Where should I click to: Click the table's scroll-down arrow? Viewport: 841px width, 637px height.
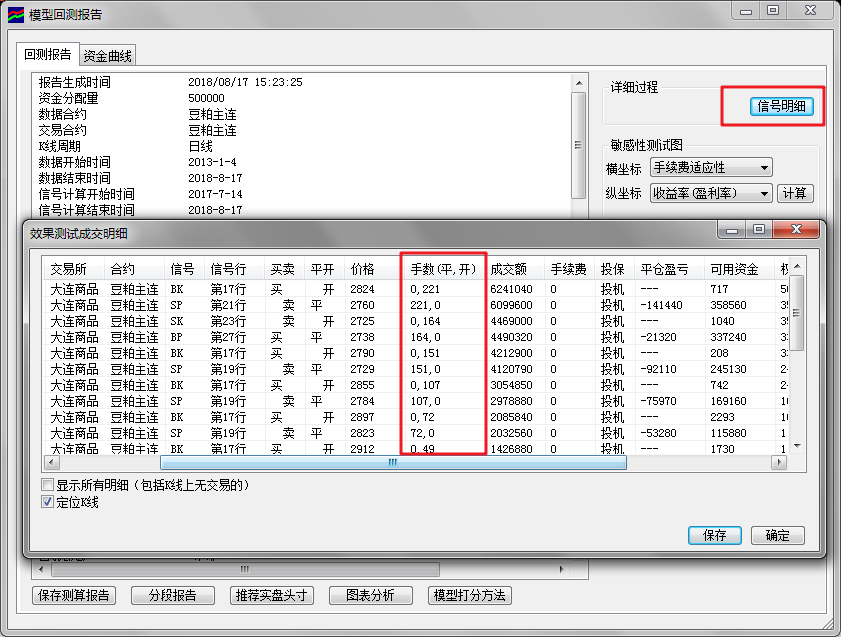click(x=797, y=445)
